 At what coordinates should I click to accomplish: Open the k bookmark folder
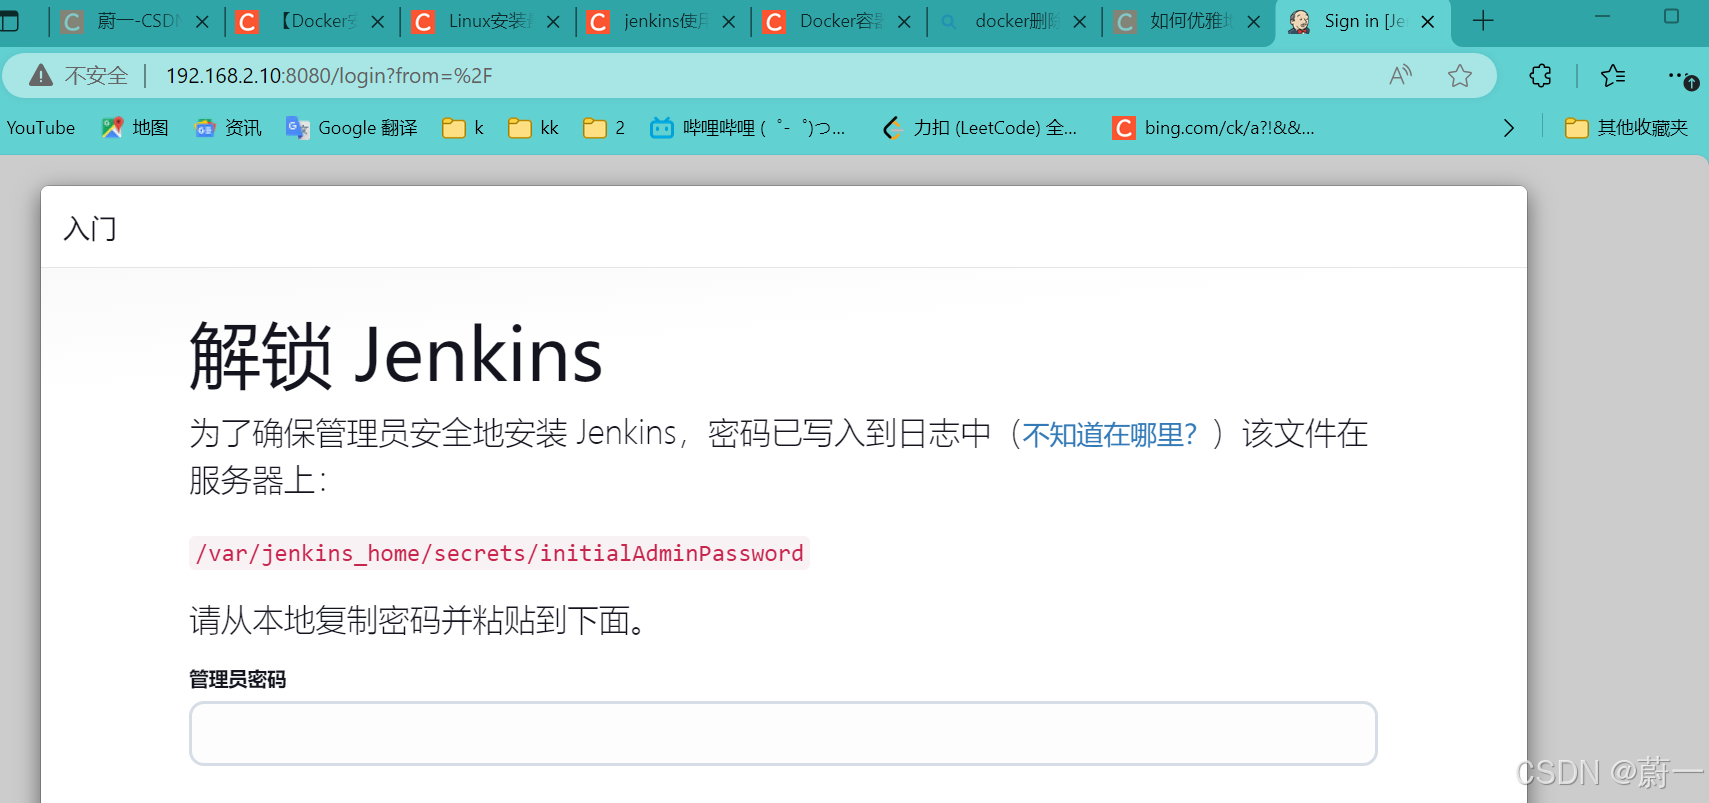pos(464,127)
